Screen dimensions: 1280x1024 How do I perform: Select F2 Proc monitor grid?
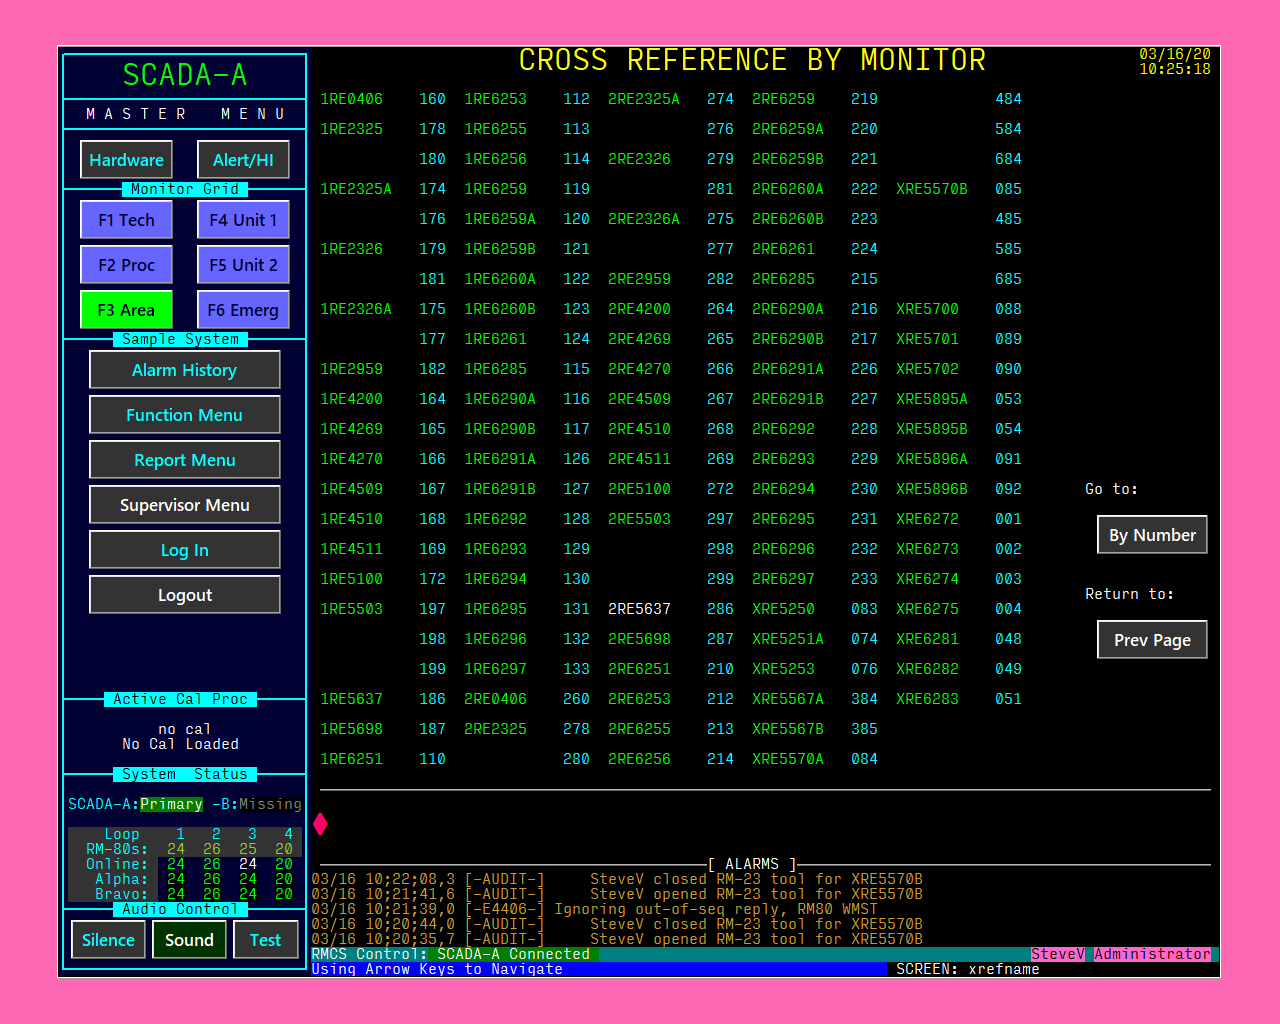click(x=126, y=265)
